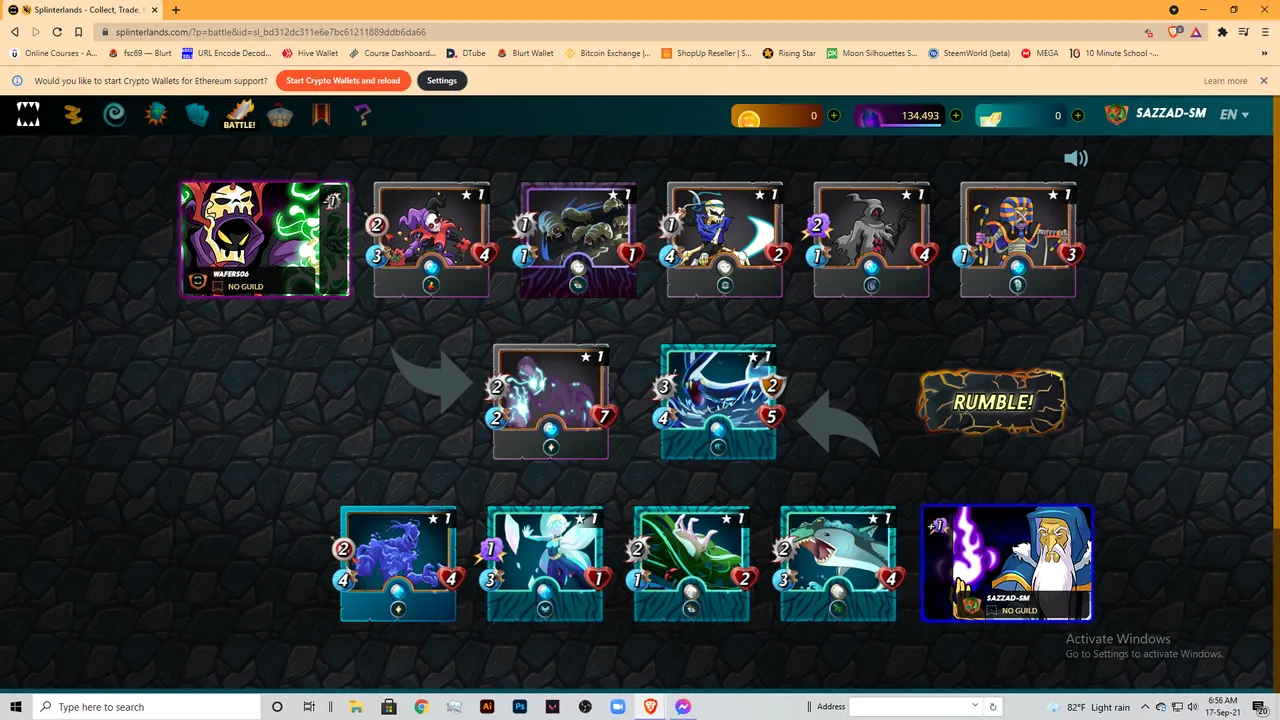The height and width of the screenshot is (720, 1280).
Task: Open the Splinterlands home logo
Action: coord(28,115)
